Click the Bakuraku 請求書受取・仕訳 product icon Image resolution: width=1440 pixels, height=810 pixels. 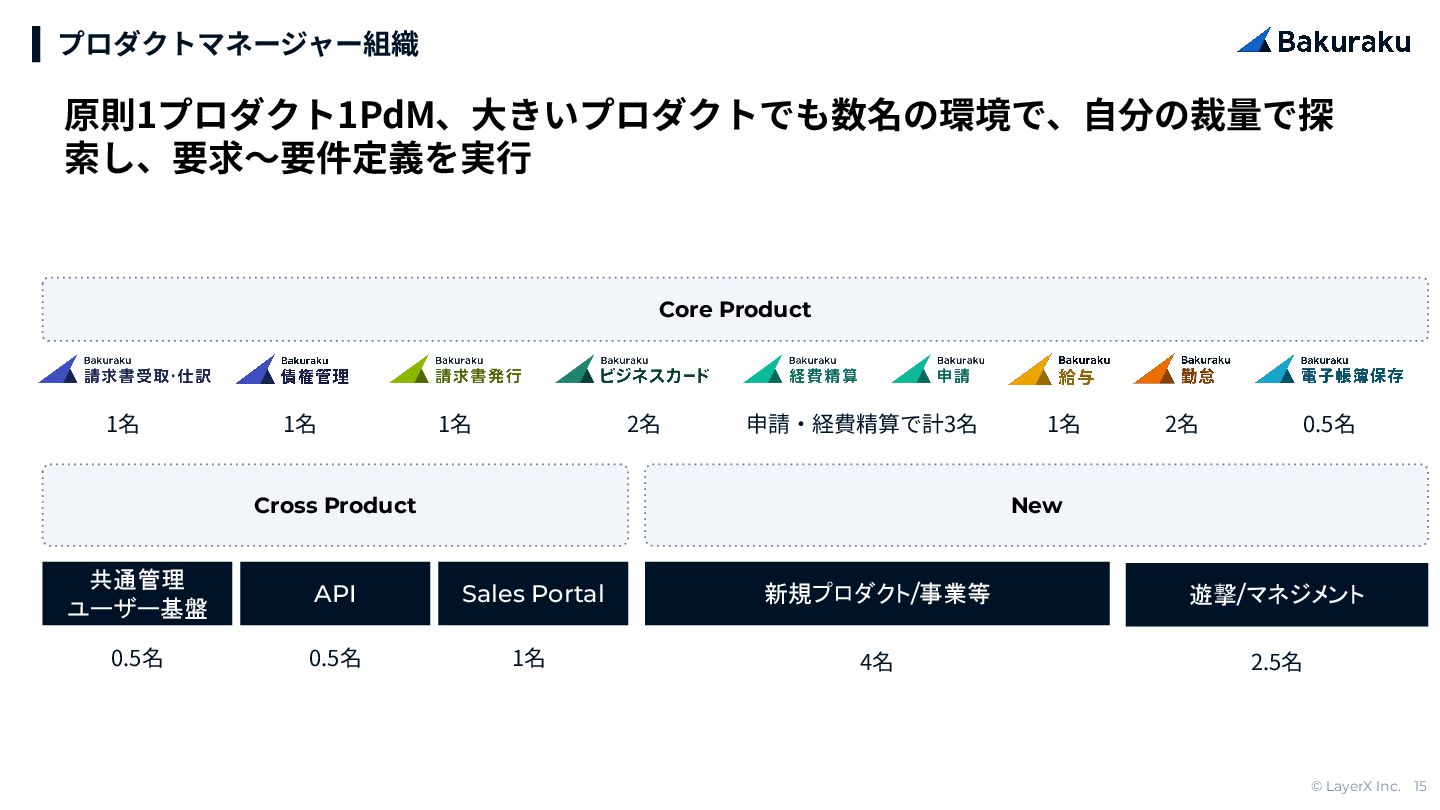point(125,370)
